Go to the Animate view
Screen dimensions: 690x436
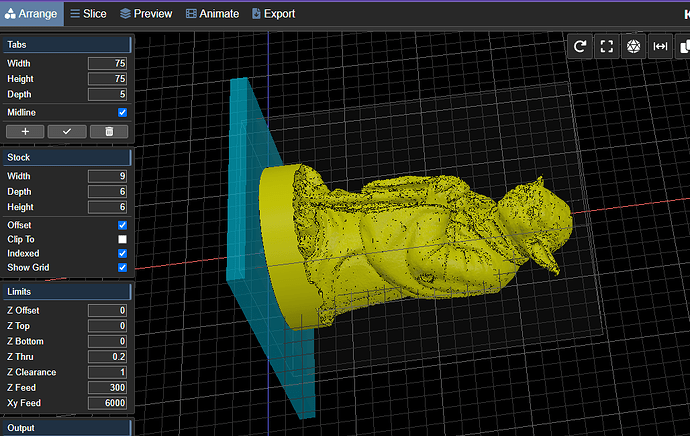click(211, 14)
